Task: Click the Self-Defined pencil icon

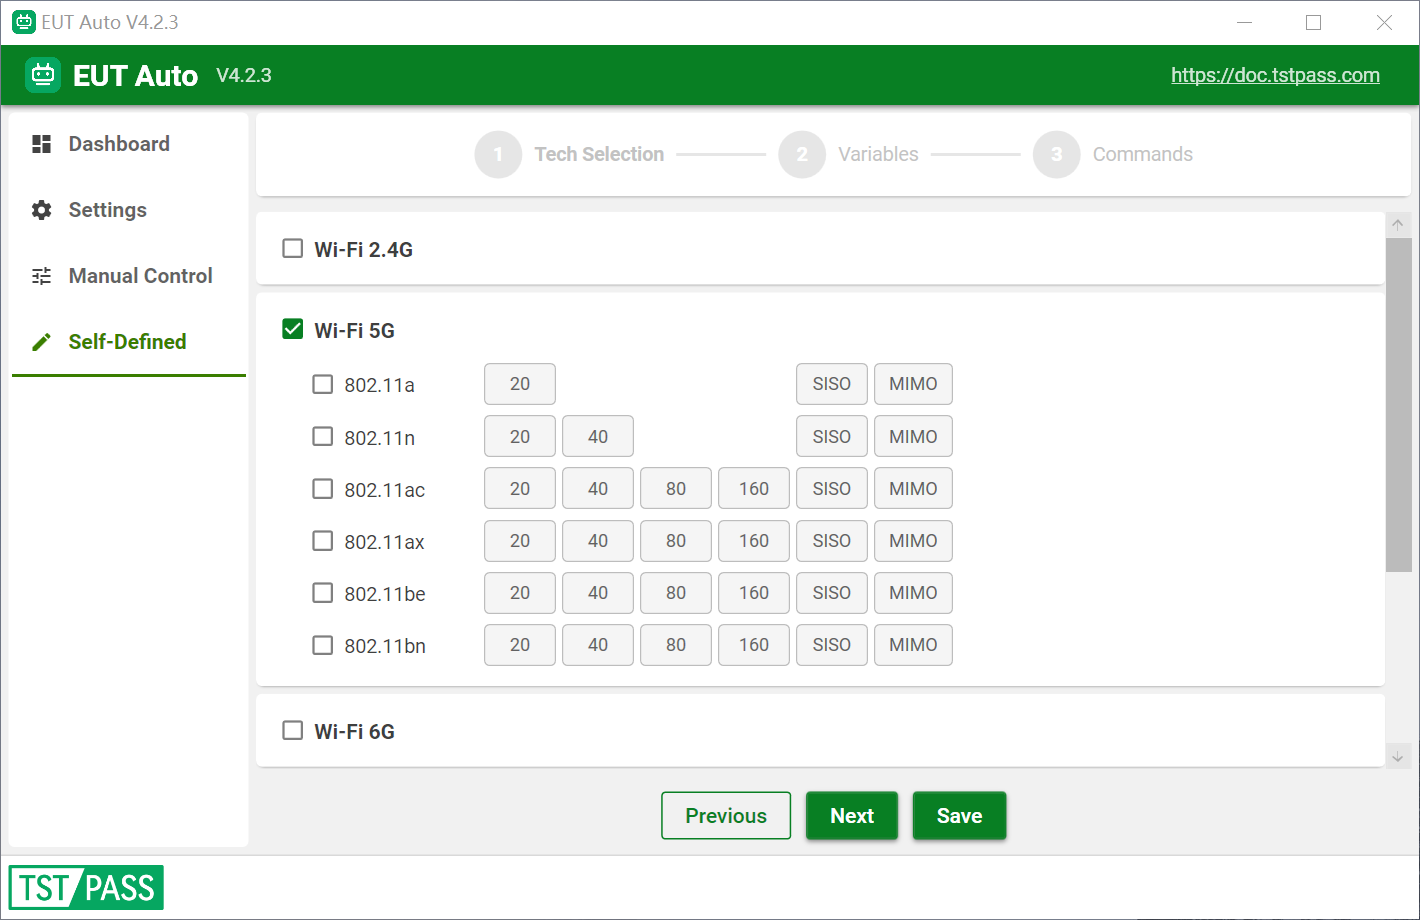Action: (x=41, y=342)
